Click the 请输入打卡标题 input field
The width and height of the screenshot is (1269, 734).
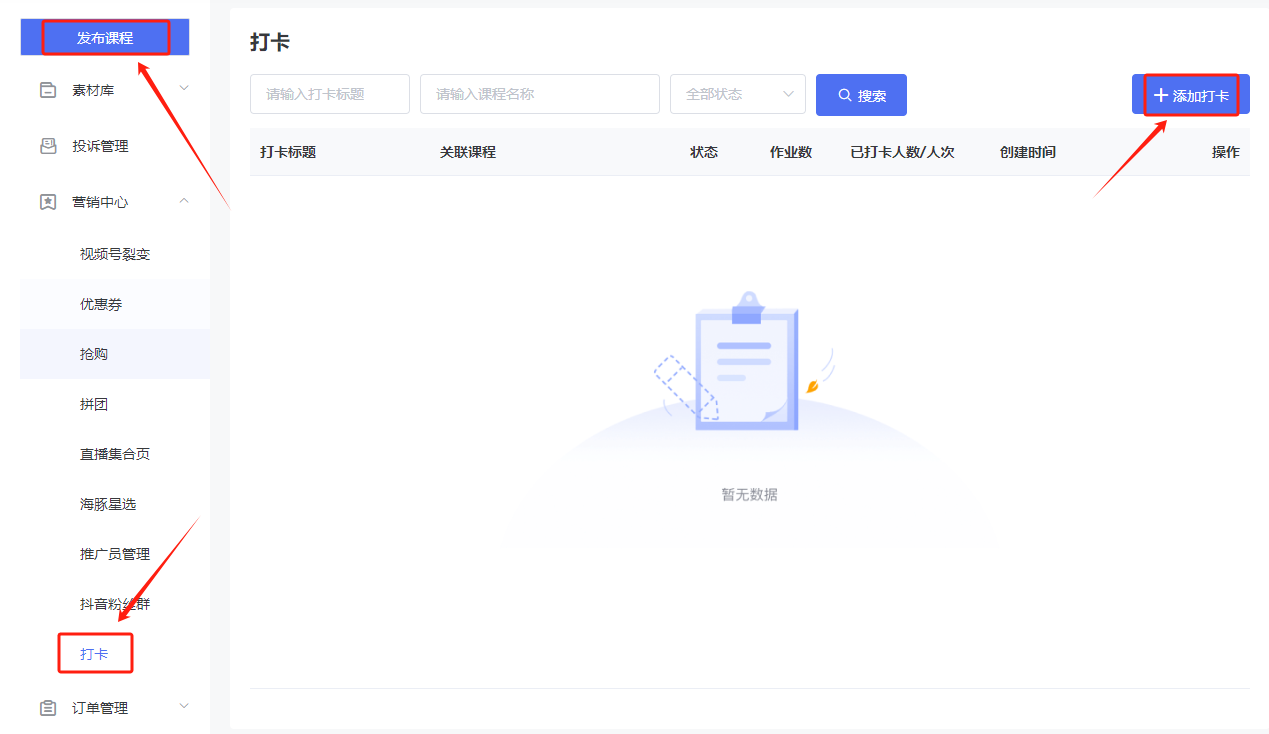click(x=329, y=94)
